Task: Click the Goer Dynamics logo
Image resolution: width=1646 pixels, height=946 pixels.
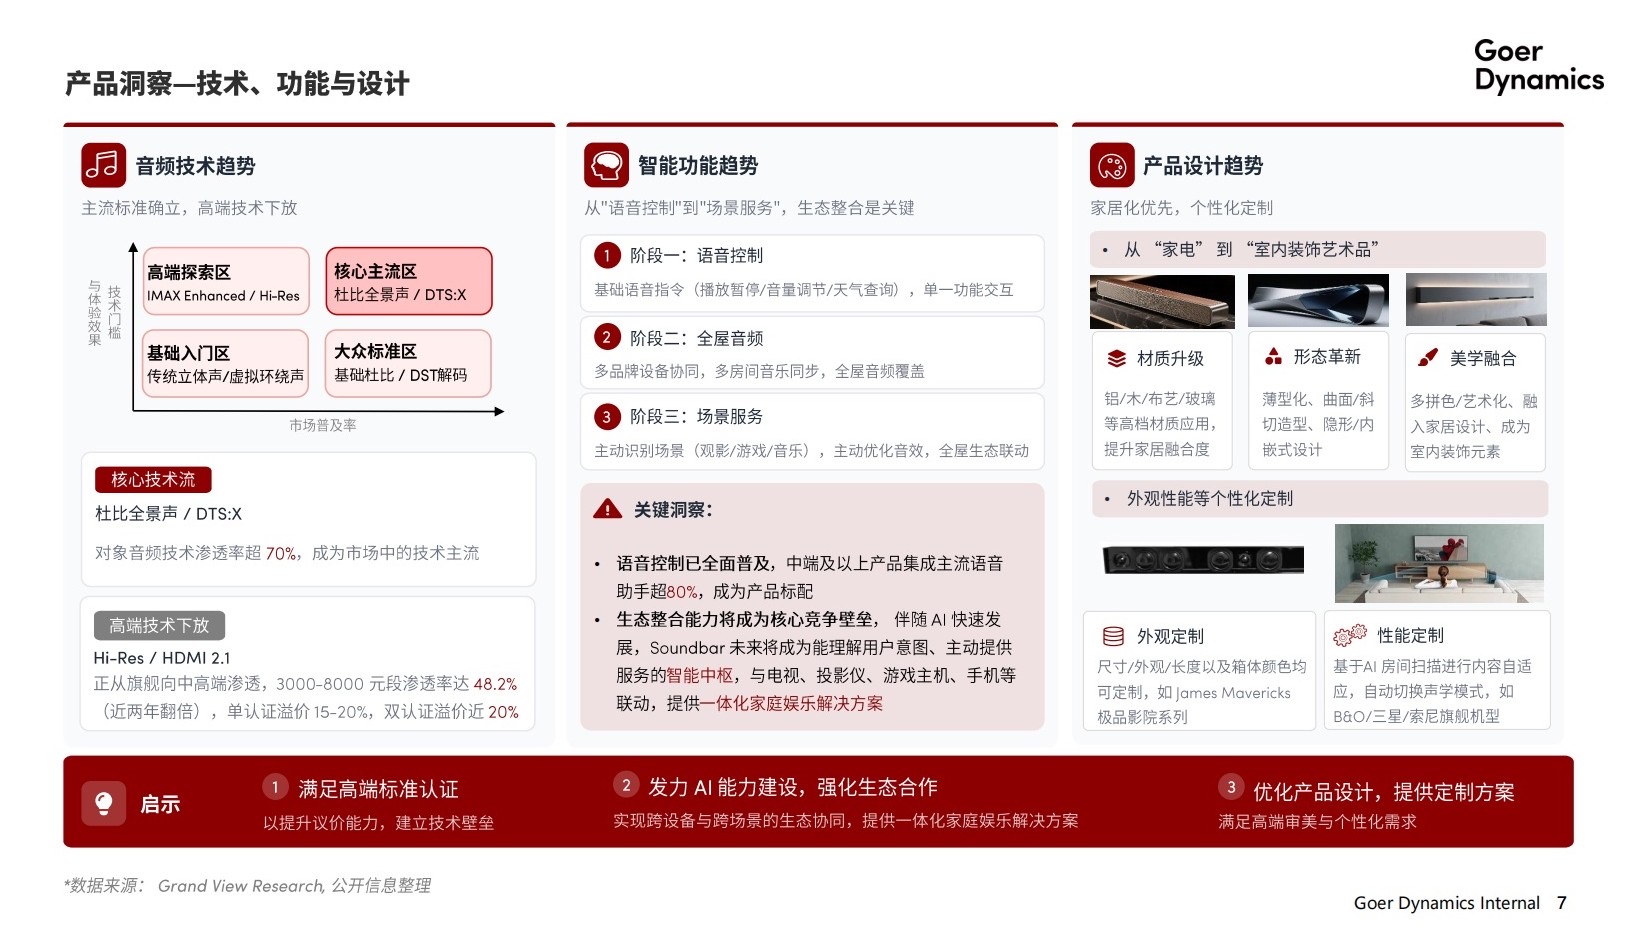Action: (x=1538, y=66)
